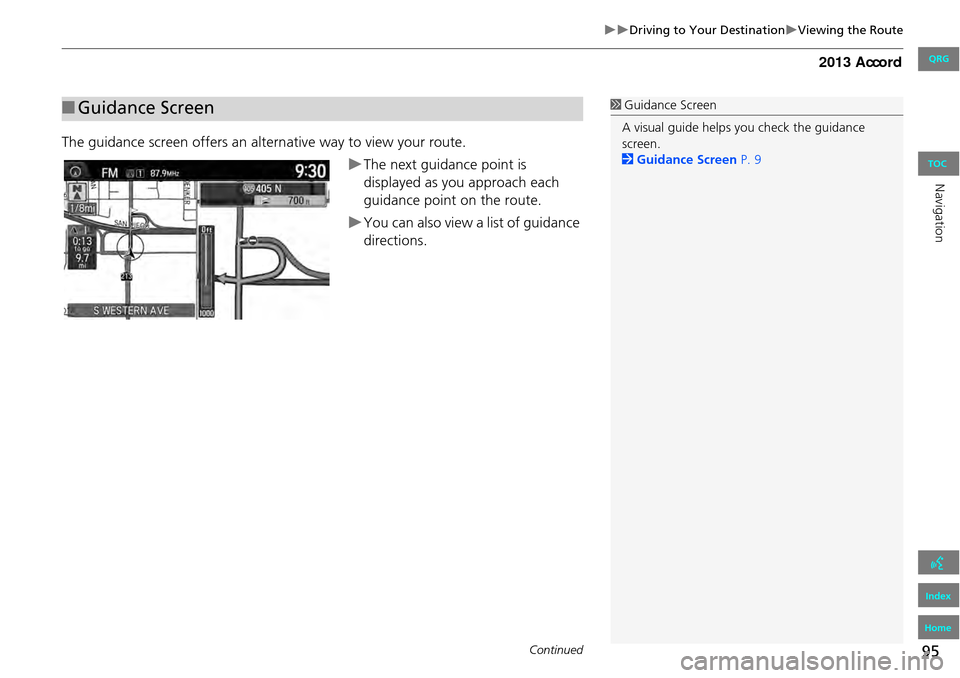The width and height of the screenshot is (960, 678).
Task: Click the Continued footer text
Action: coord(556,650)
